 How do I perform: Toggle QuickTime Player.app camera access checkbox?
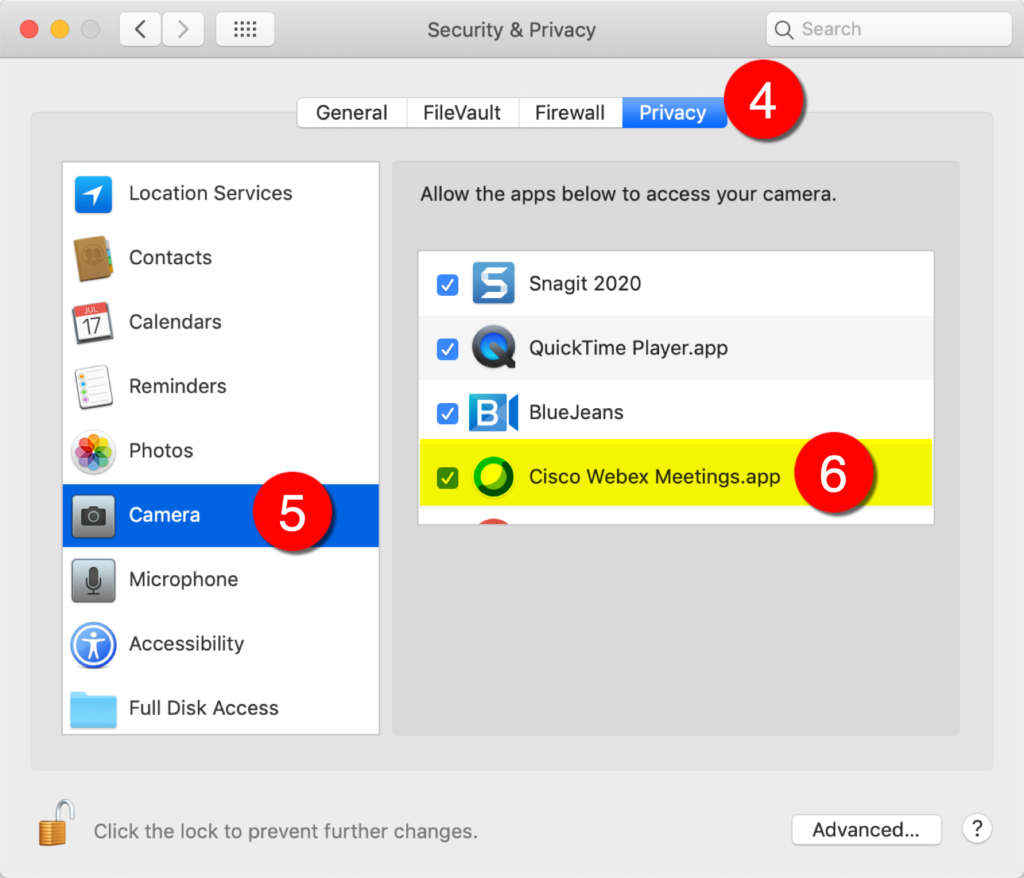(x=448, y=349)
